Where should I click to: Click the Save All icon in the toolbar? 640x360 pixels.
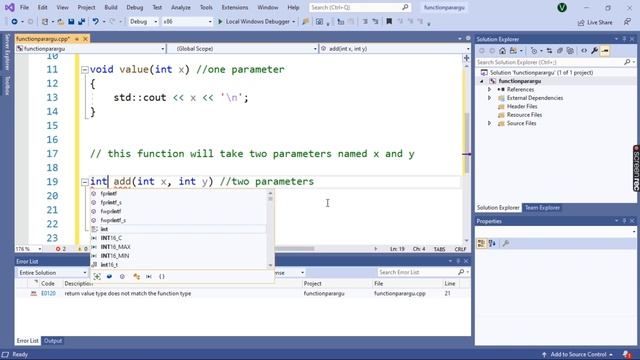[x=82, y=22]
